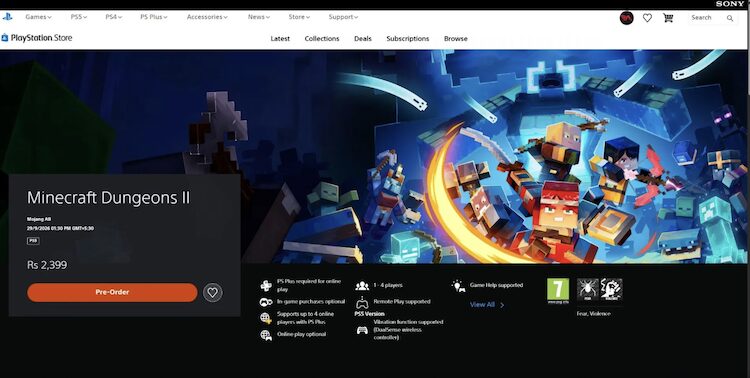Click the PS Plus required icon
Viewport: 750px width, 378px height.
tap(266, 286)
